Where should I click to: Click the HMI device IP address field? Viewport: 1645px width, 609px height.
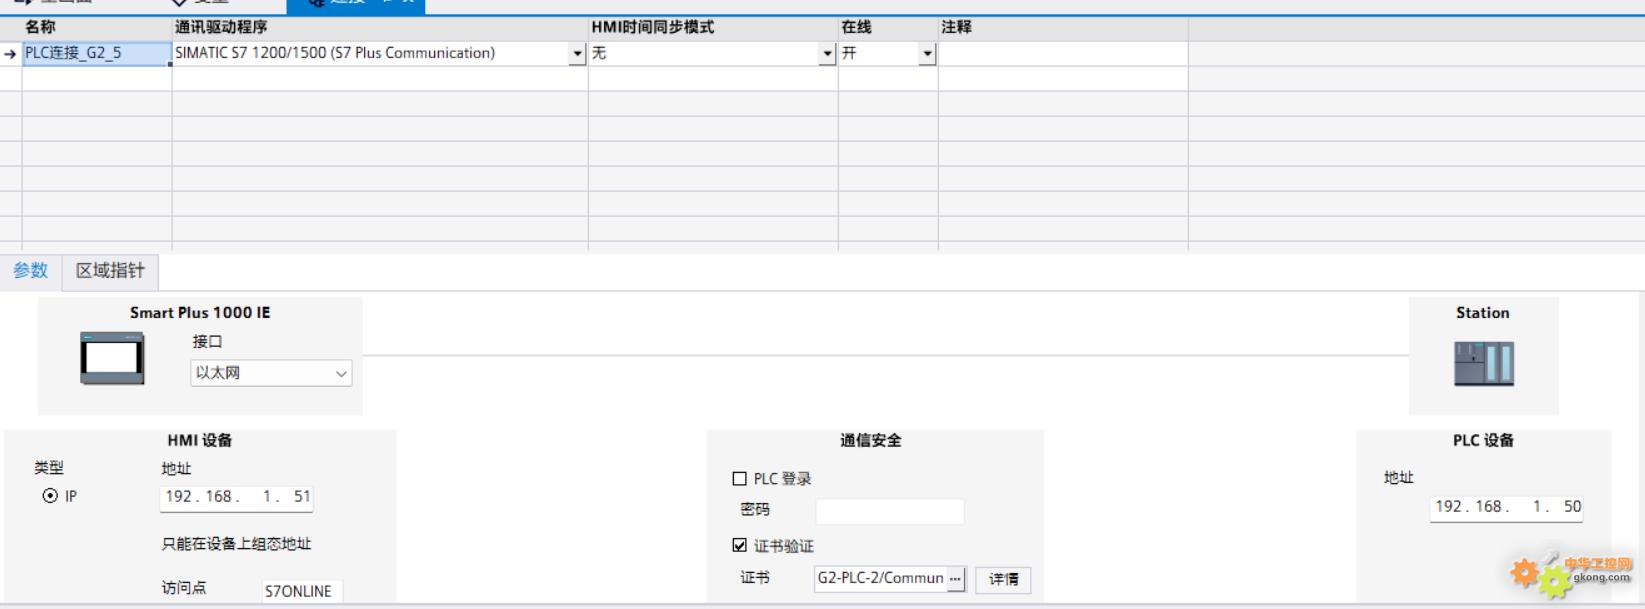tap(237, 497)
